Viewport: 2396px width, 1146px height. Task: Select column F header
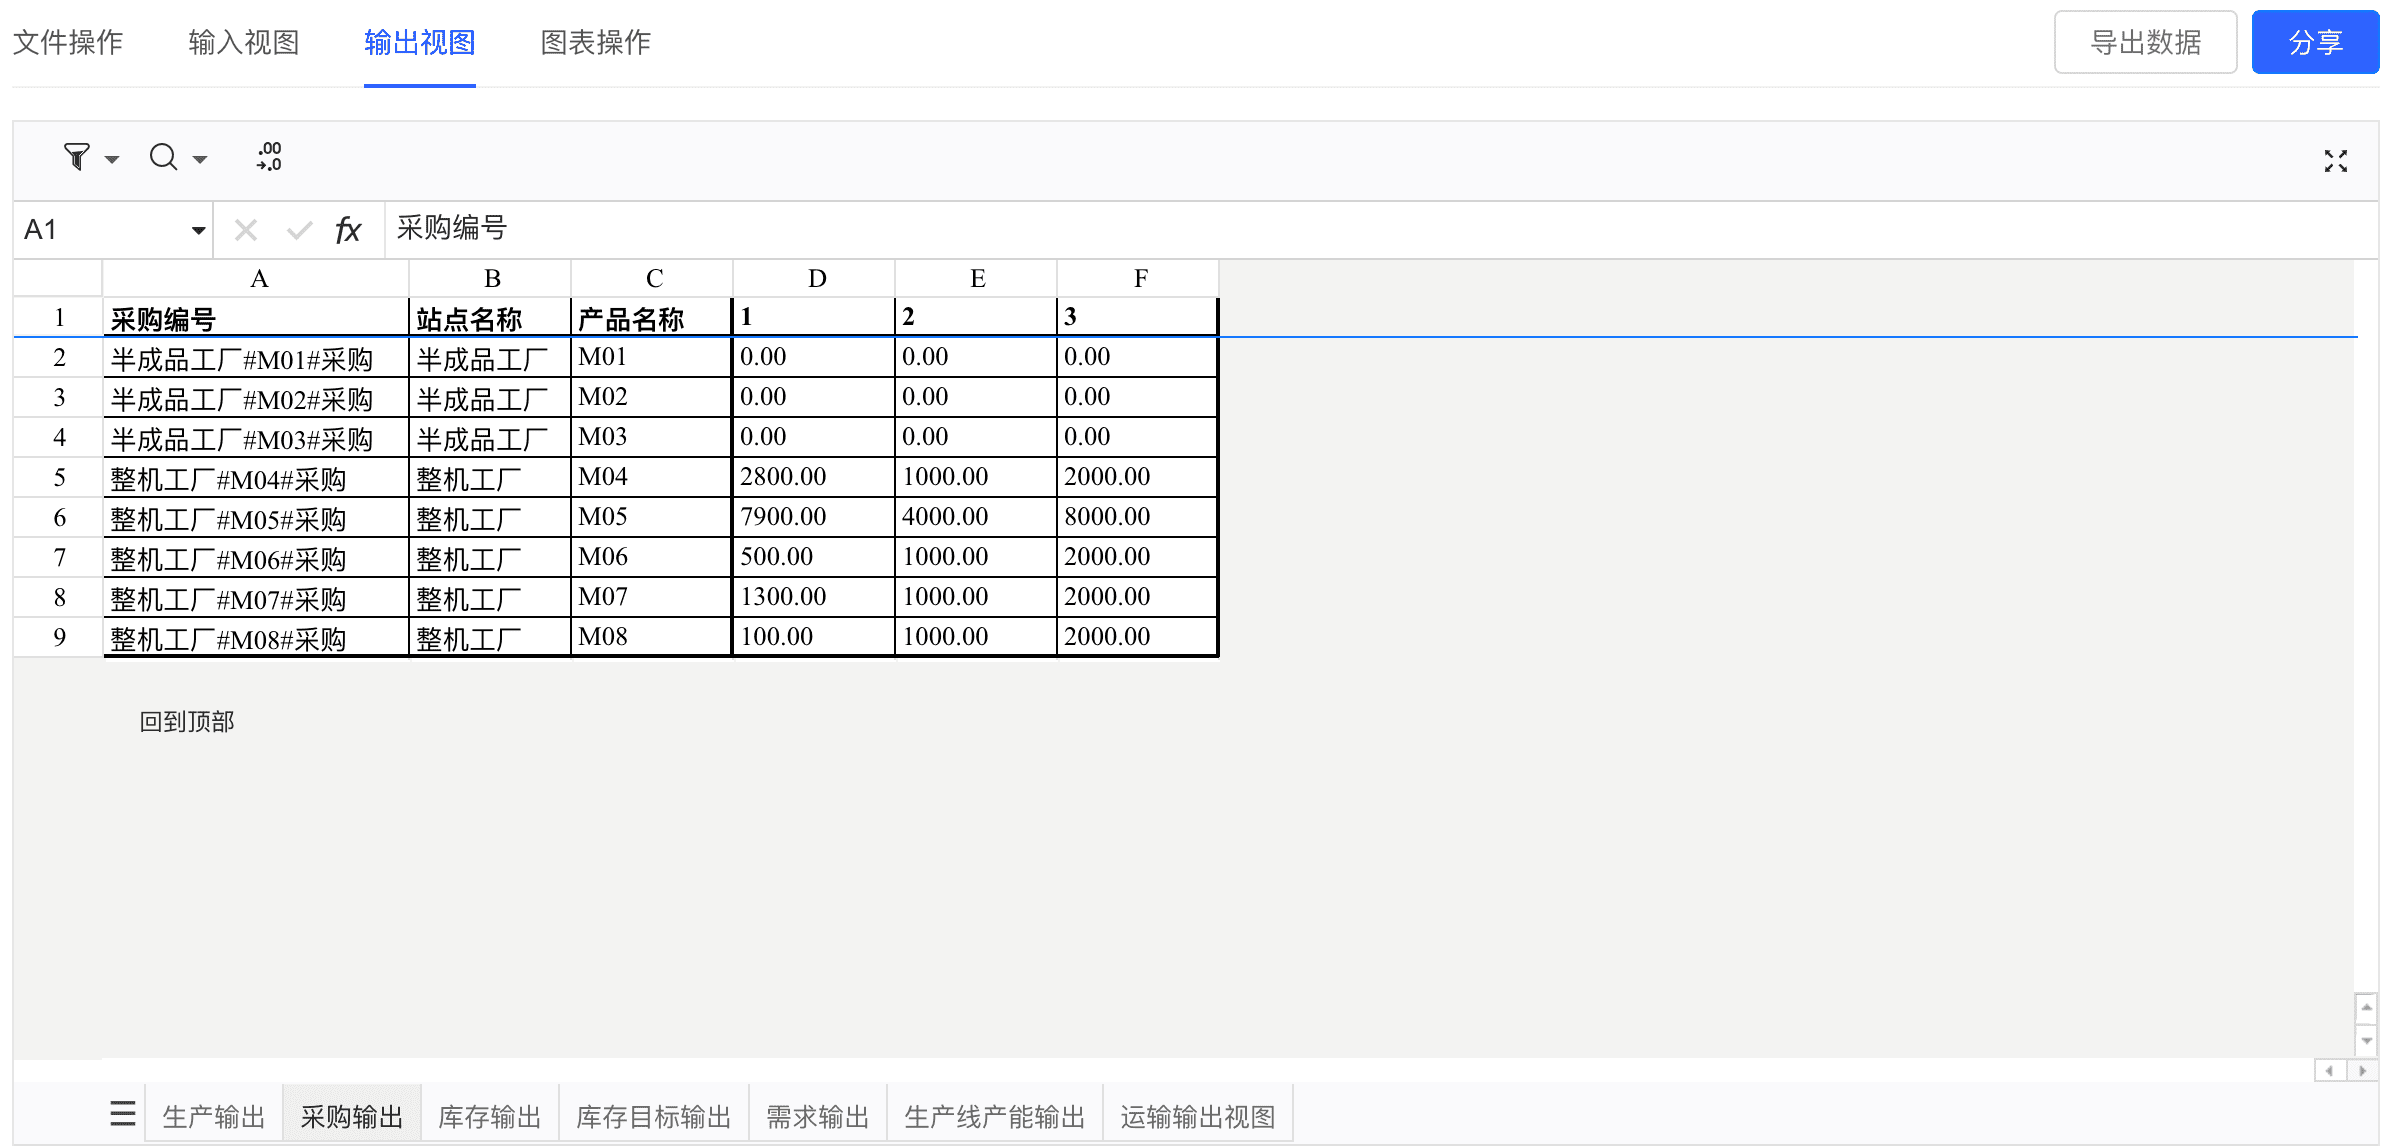point(1139,278)
